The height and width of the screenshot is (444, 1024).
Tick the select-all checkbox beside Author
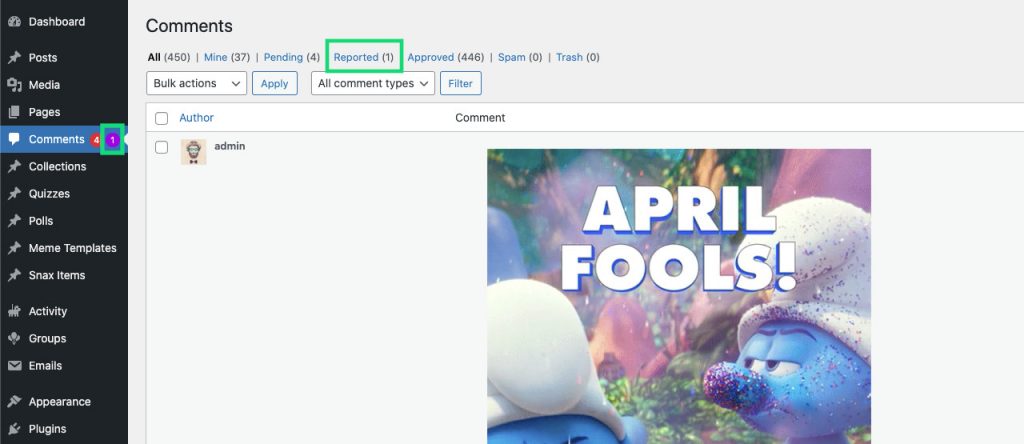[x=161, y=118]
